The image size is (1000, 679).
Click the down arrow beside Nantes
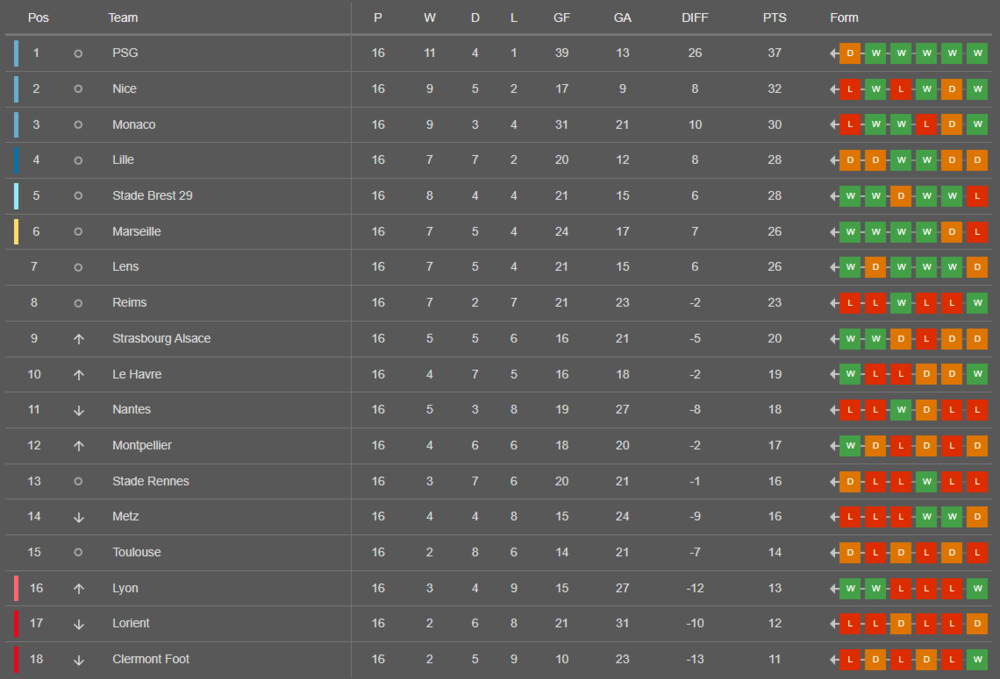(x=78, y=410)
